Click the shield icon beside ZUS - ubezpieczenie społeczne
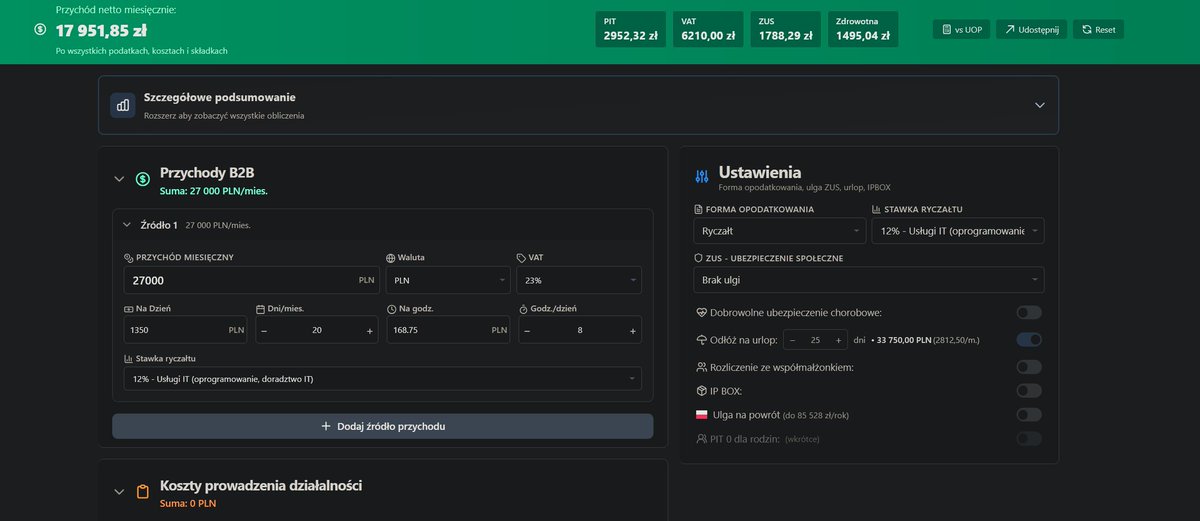Viewport: 1200px width, 521px height. (698, 258)
